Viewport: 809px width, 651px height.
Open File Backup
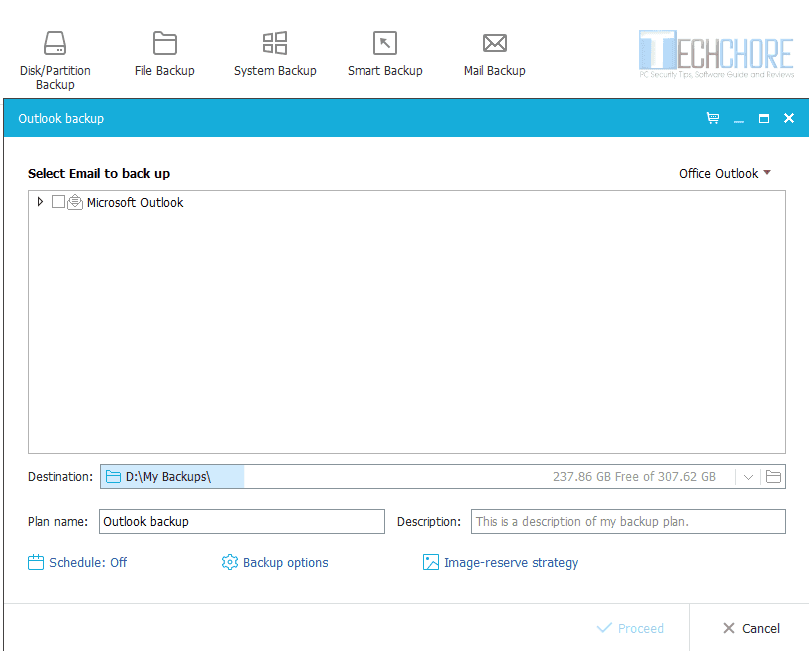click(165, 54)
